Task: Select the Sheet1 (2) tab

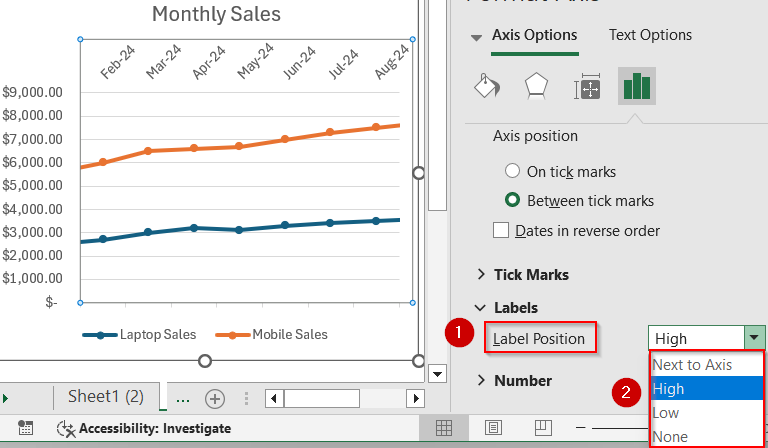Action: [106, 397]
